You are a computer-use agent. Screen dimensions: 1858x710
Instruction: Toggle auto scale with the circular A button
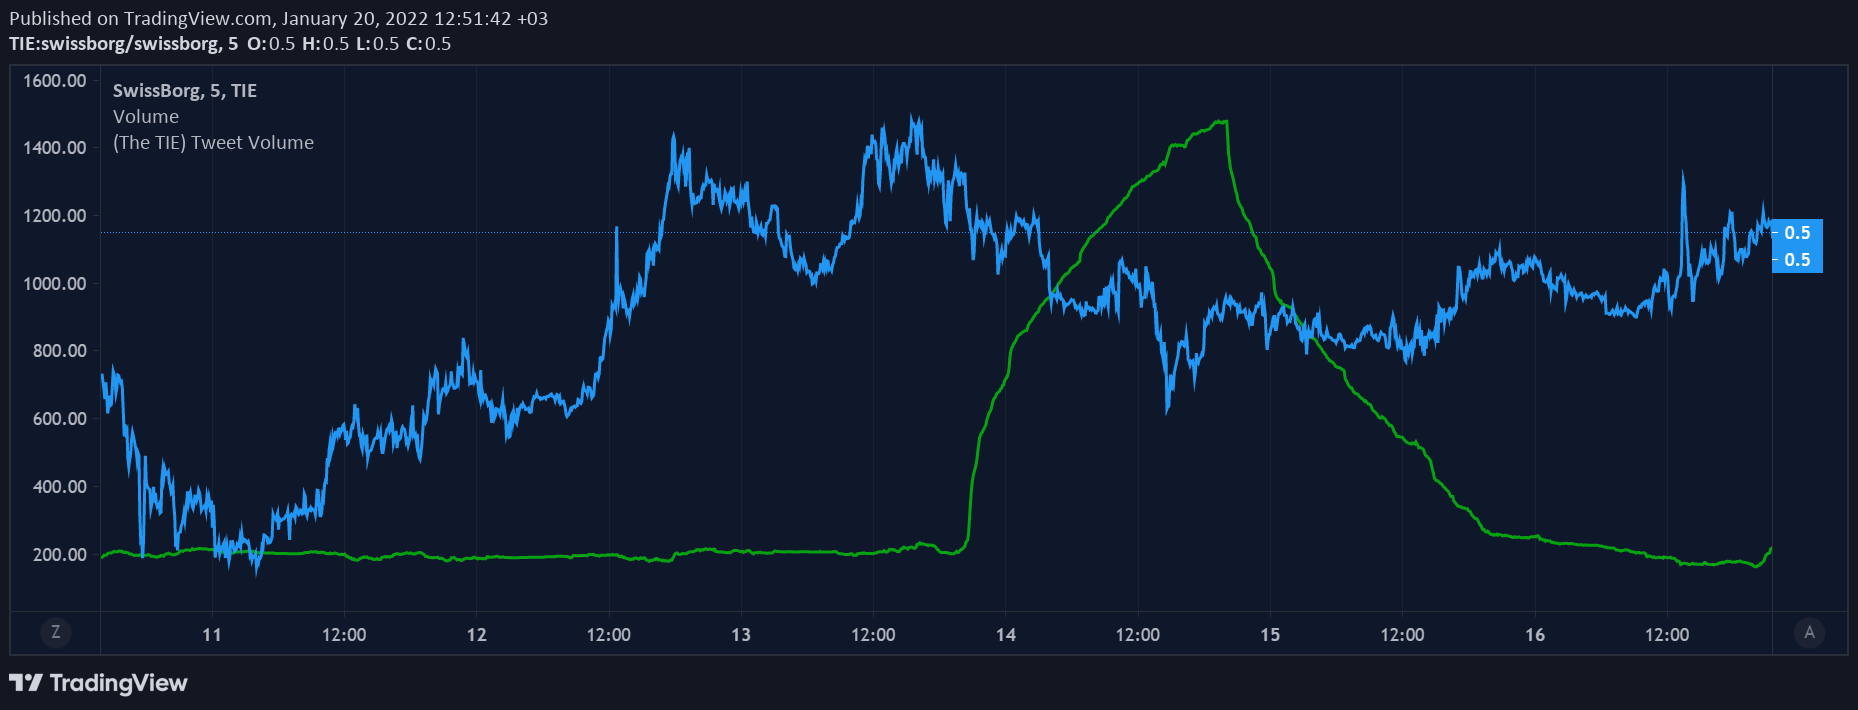click(x=1808, y=632)
